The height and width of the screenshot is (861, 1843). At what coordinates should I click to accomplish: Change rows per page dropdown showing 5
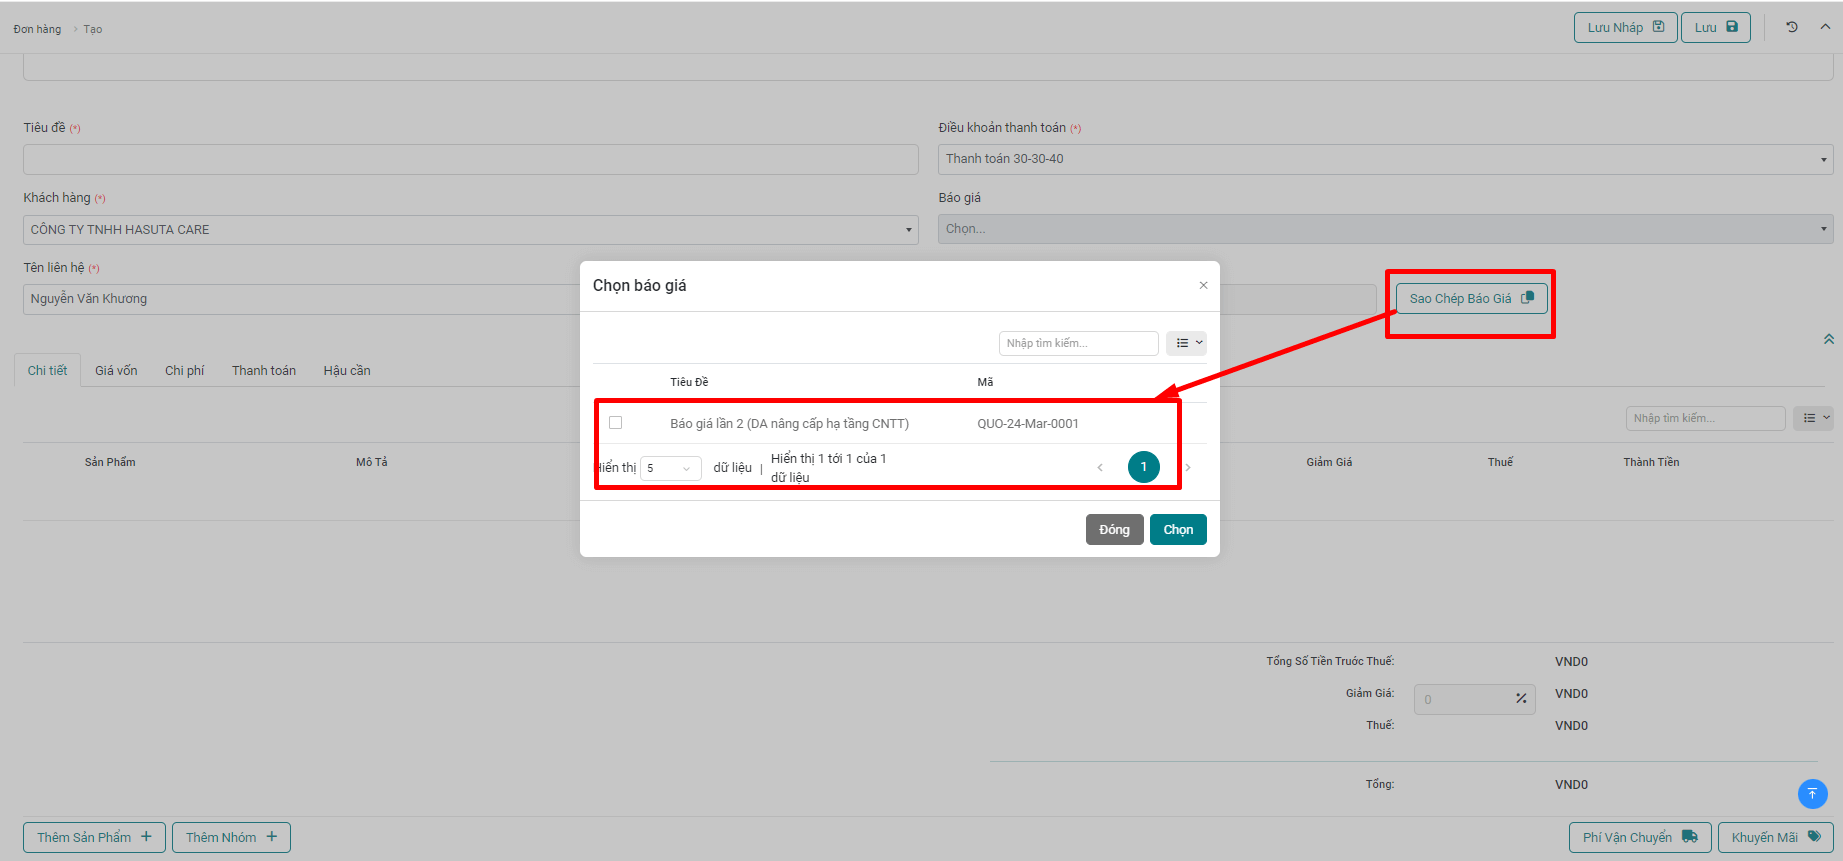point(670,468)
